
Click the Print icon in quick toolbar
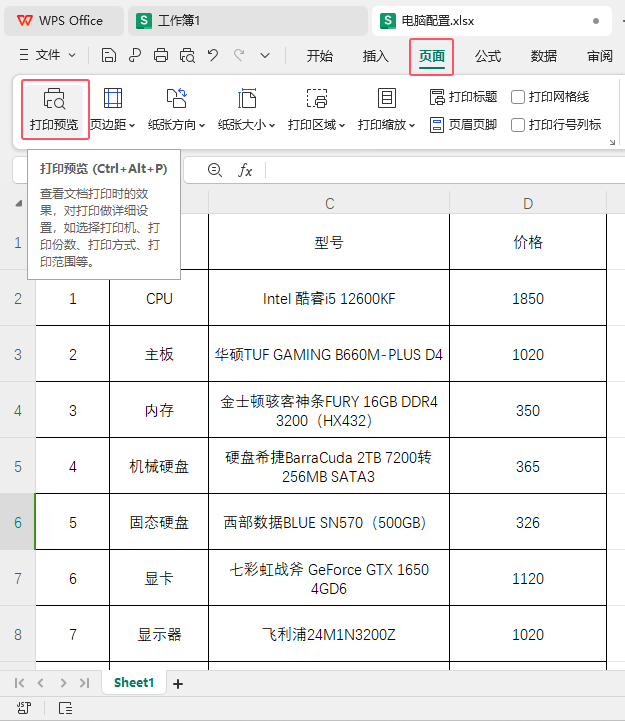pyautogui.click(x=161, y=56)
